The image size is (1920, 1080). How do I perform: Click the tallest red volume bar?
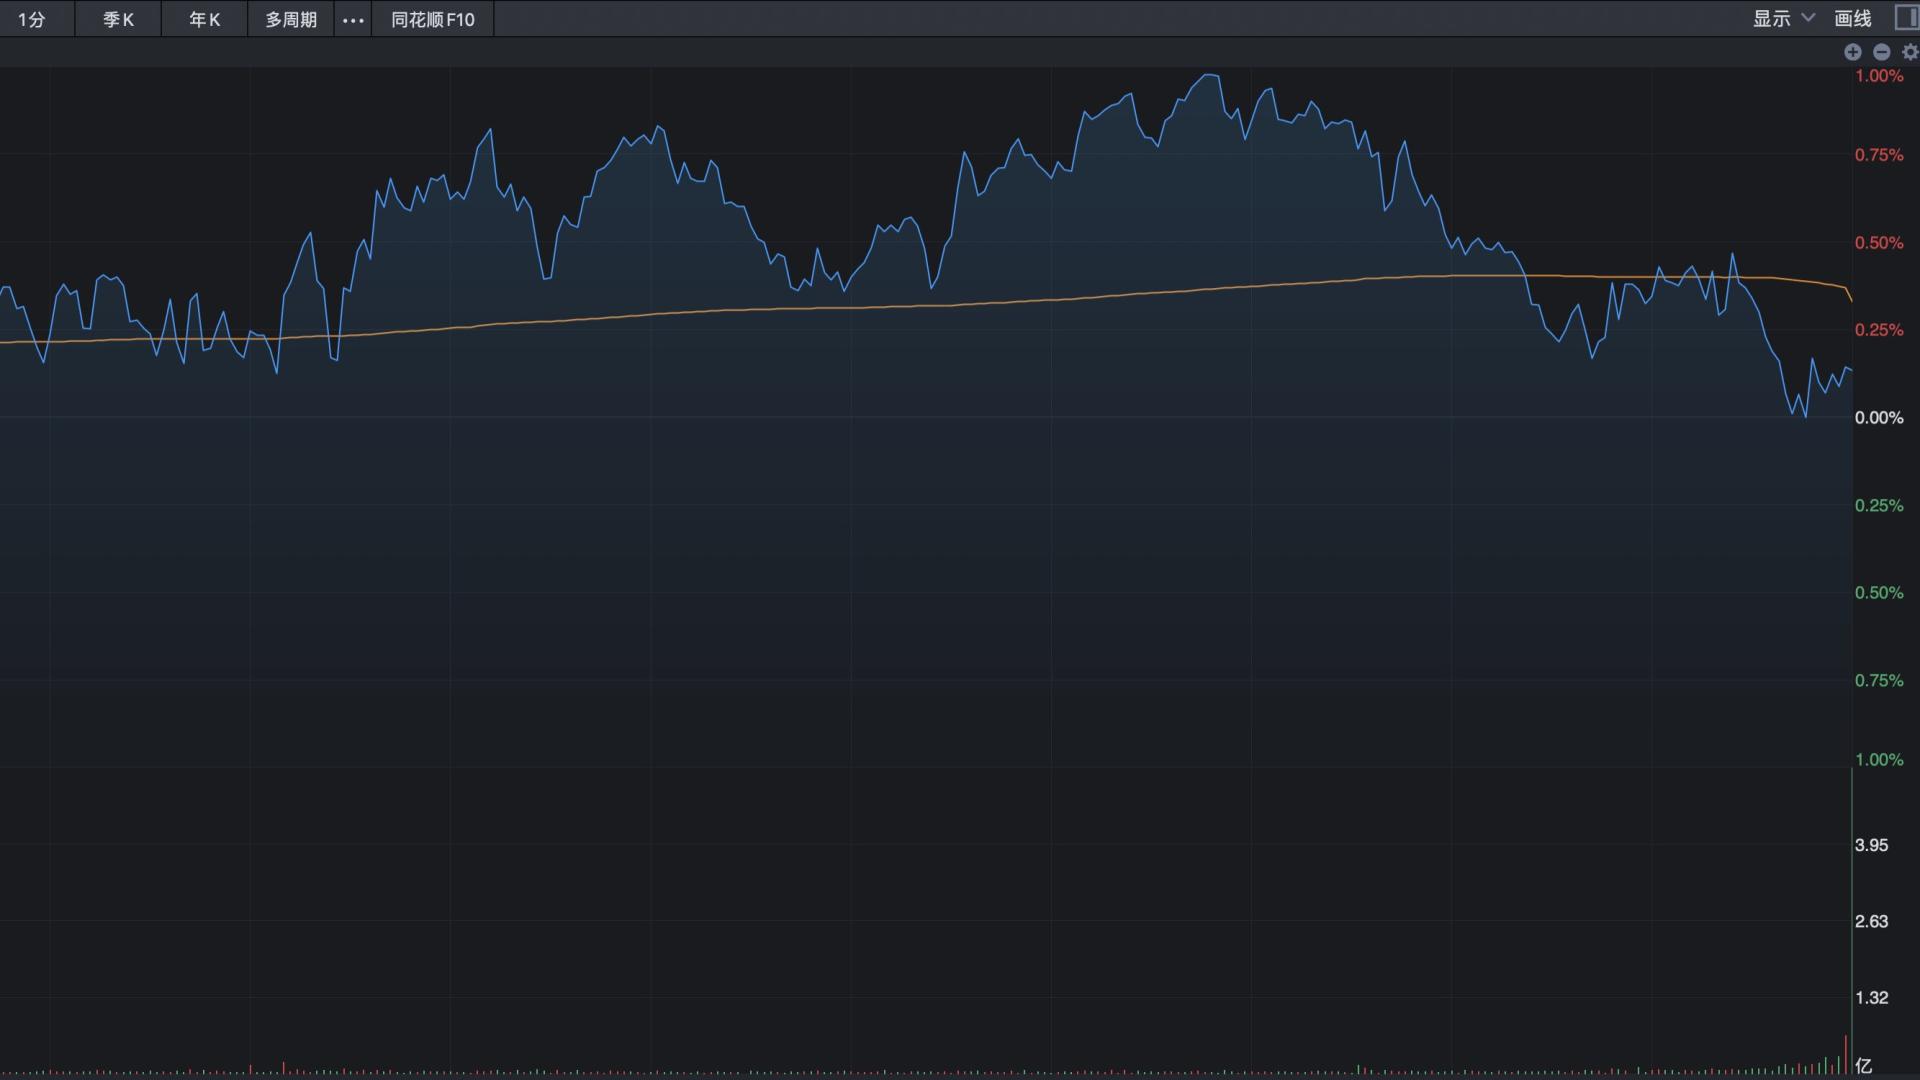pos(1845,1055)
